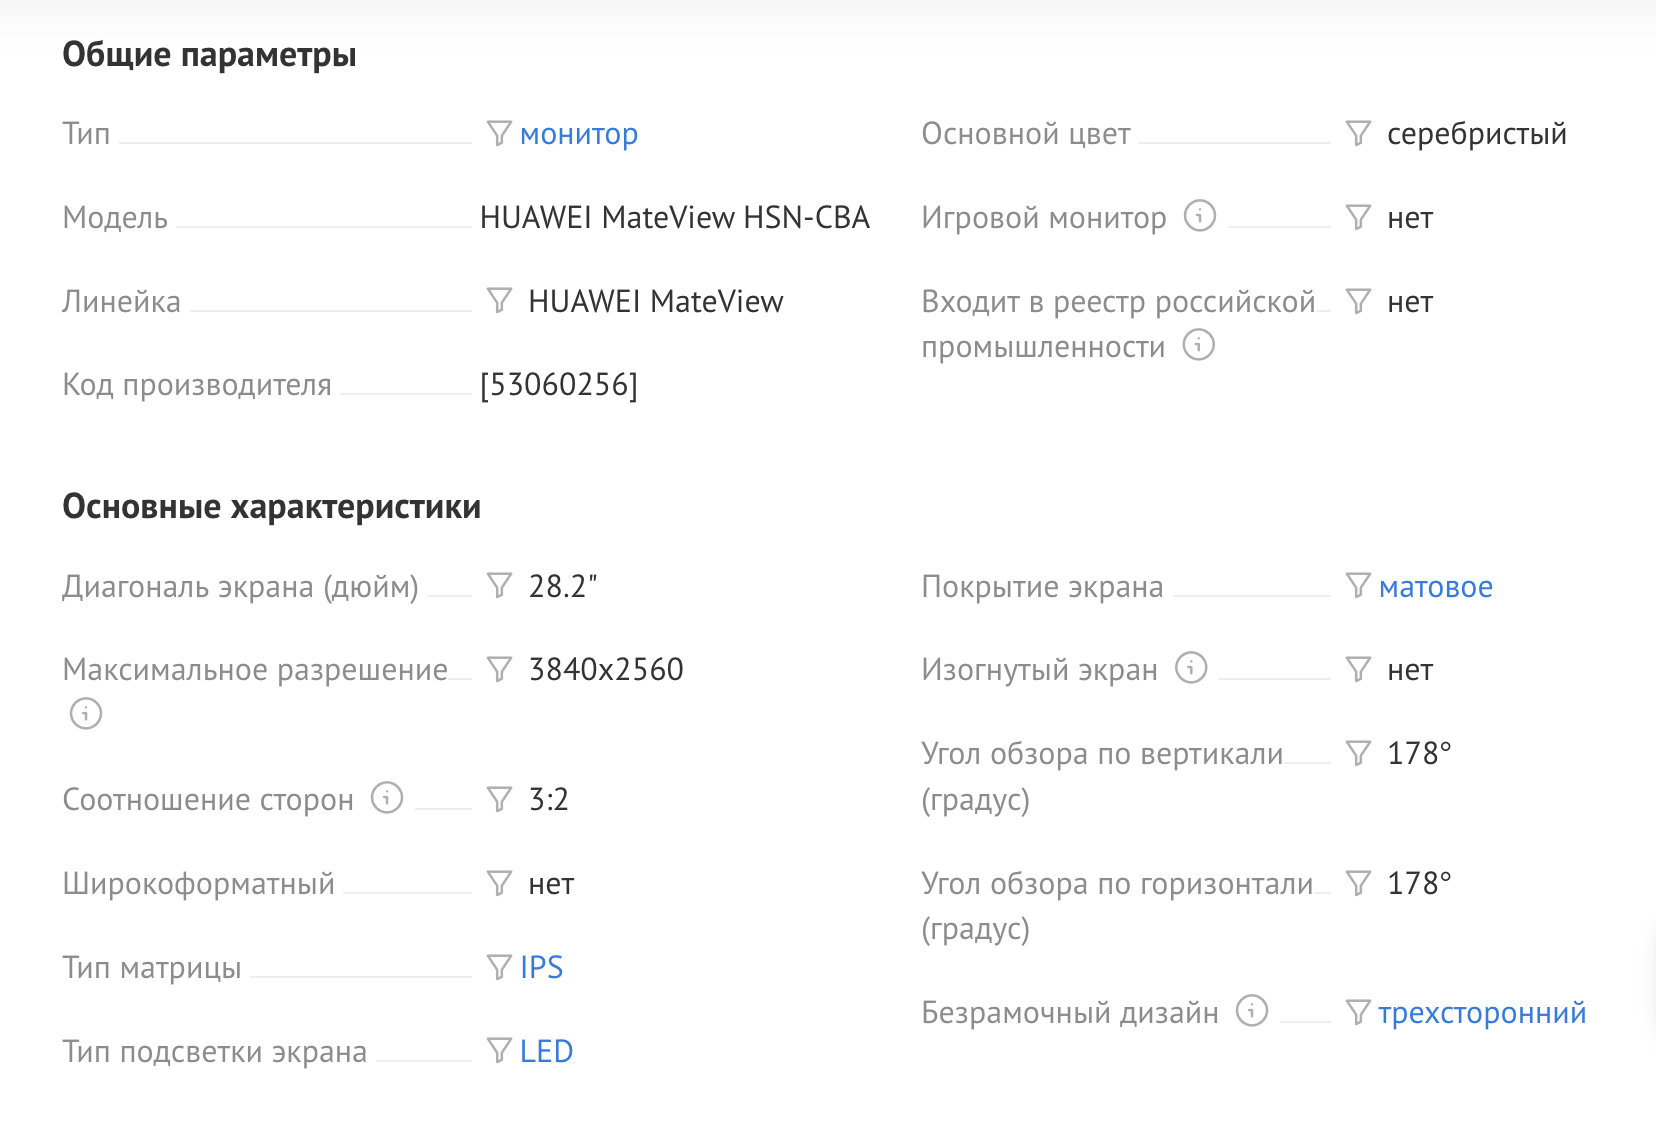Click filter icon next to LED
1656x1144 pixels.
click(499, 1051)
